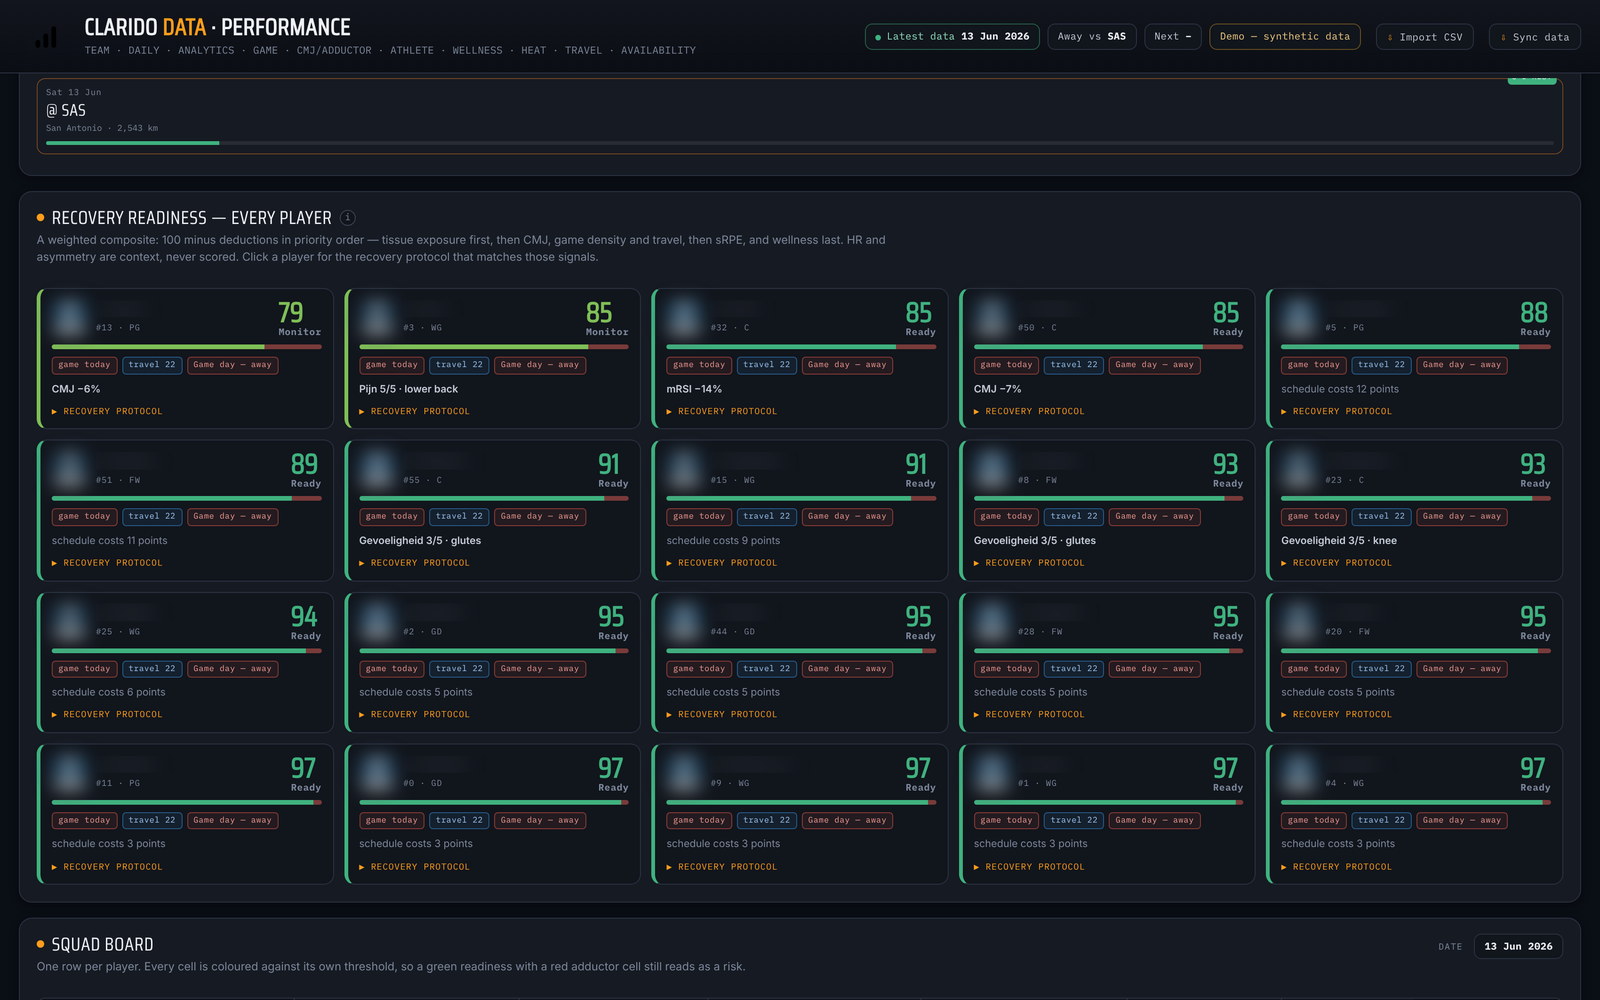Click the 'CMJ −6%' note on #13 card
Viewport: 1600px width, 1000px height.
pyautogui.click(x=76, y=389)
